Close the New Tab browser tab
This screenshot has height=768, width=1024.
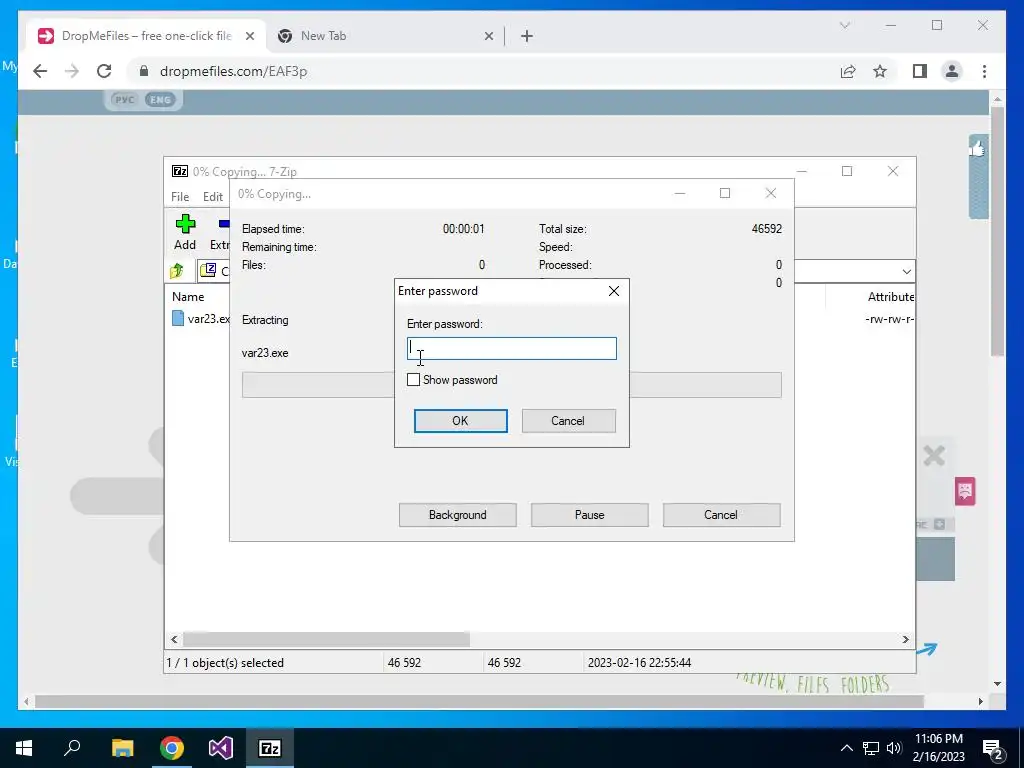[488, 37]
